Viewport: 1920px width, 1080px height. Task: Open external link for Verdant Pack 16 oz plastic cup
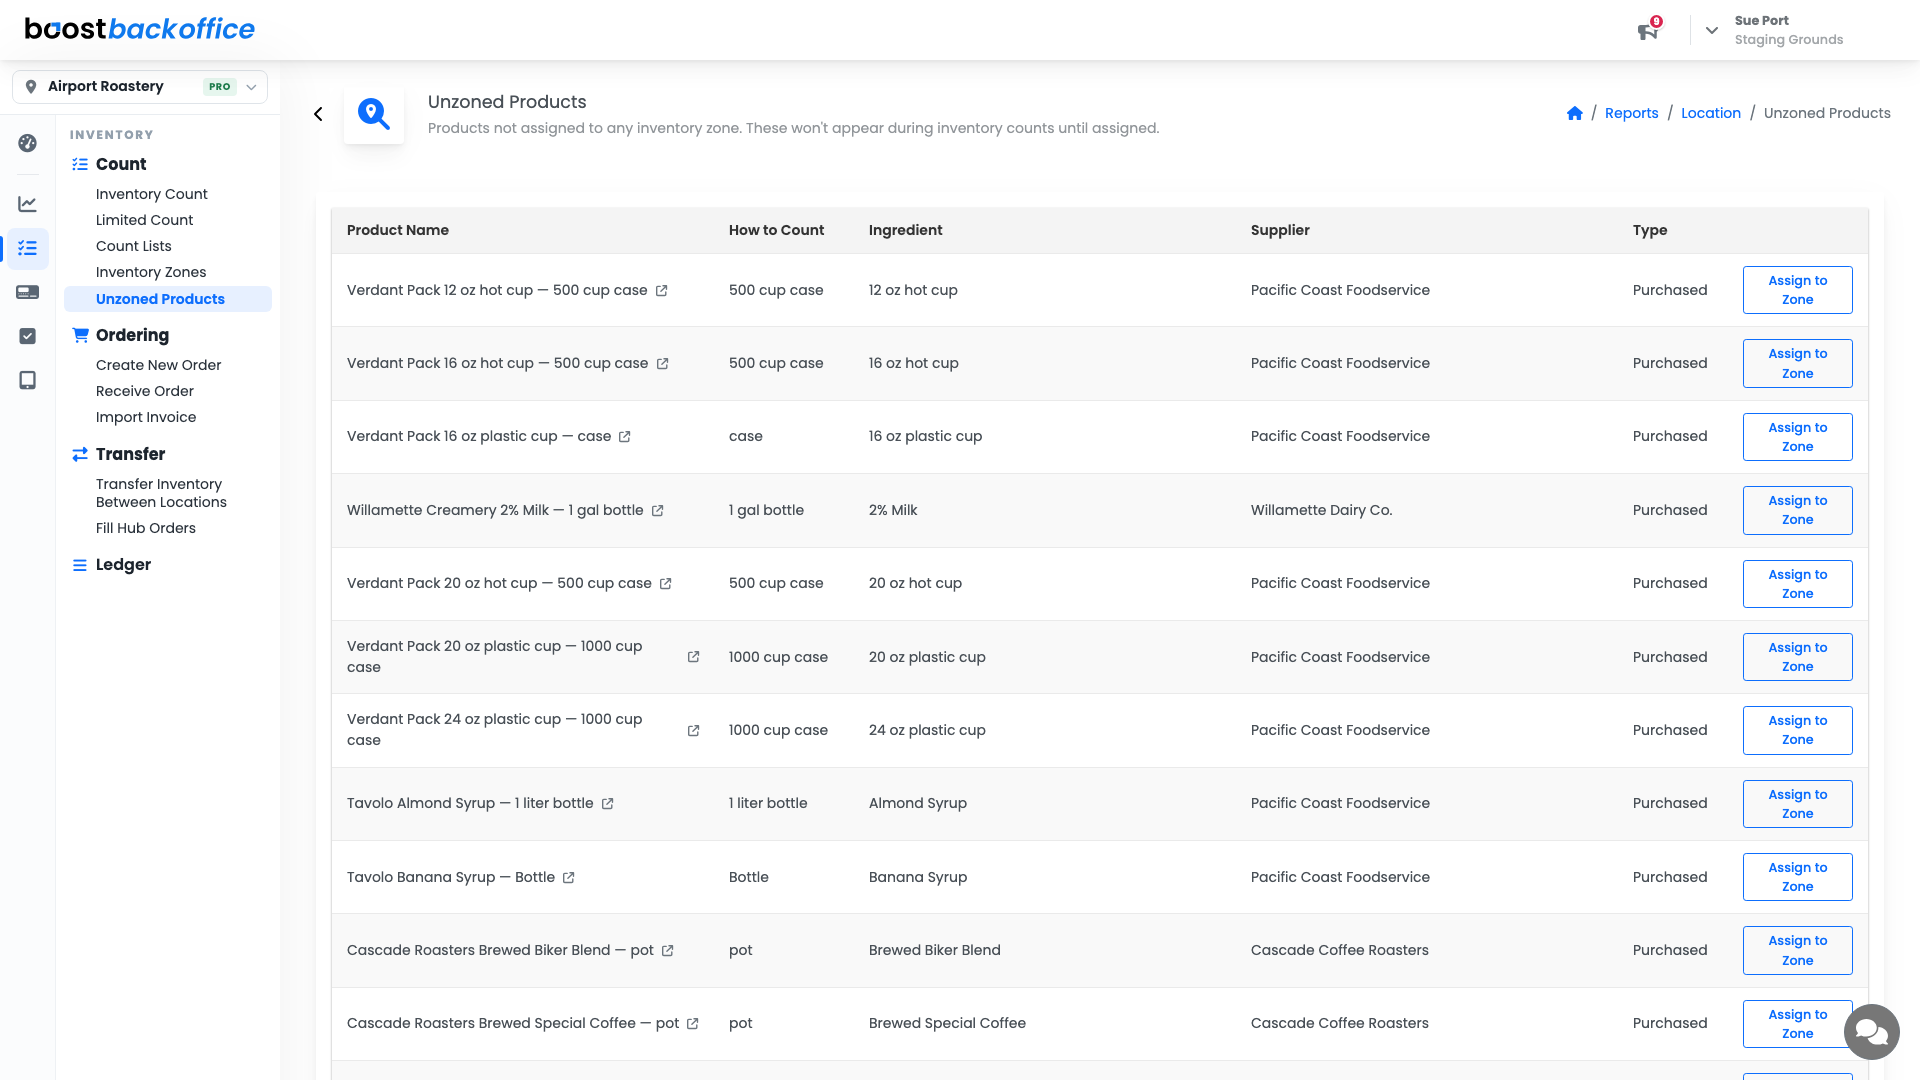(x=624, y=437)
